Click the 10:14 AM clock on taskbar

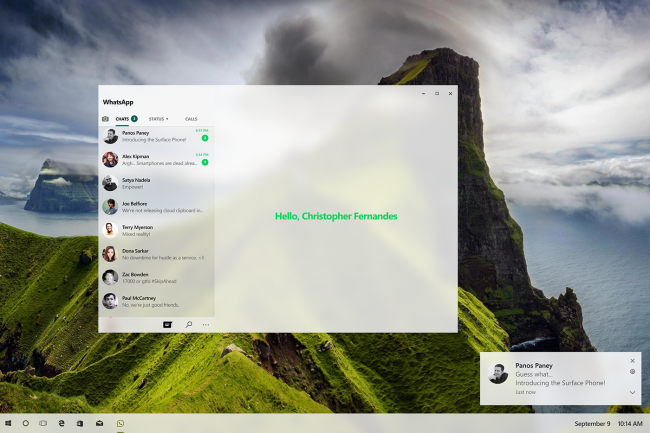point(630,423)
